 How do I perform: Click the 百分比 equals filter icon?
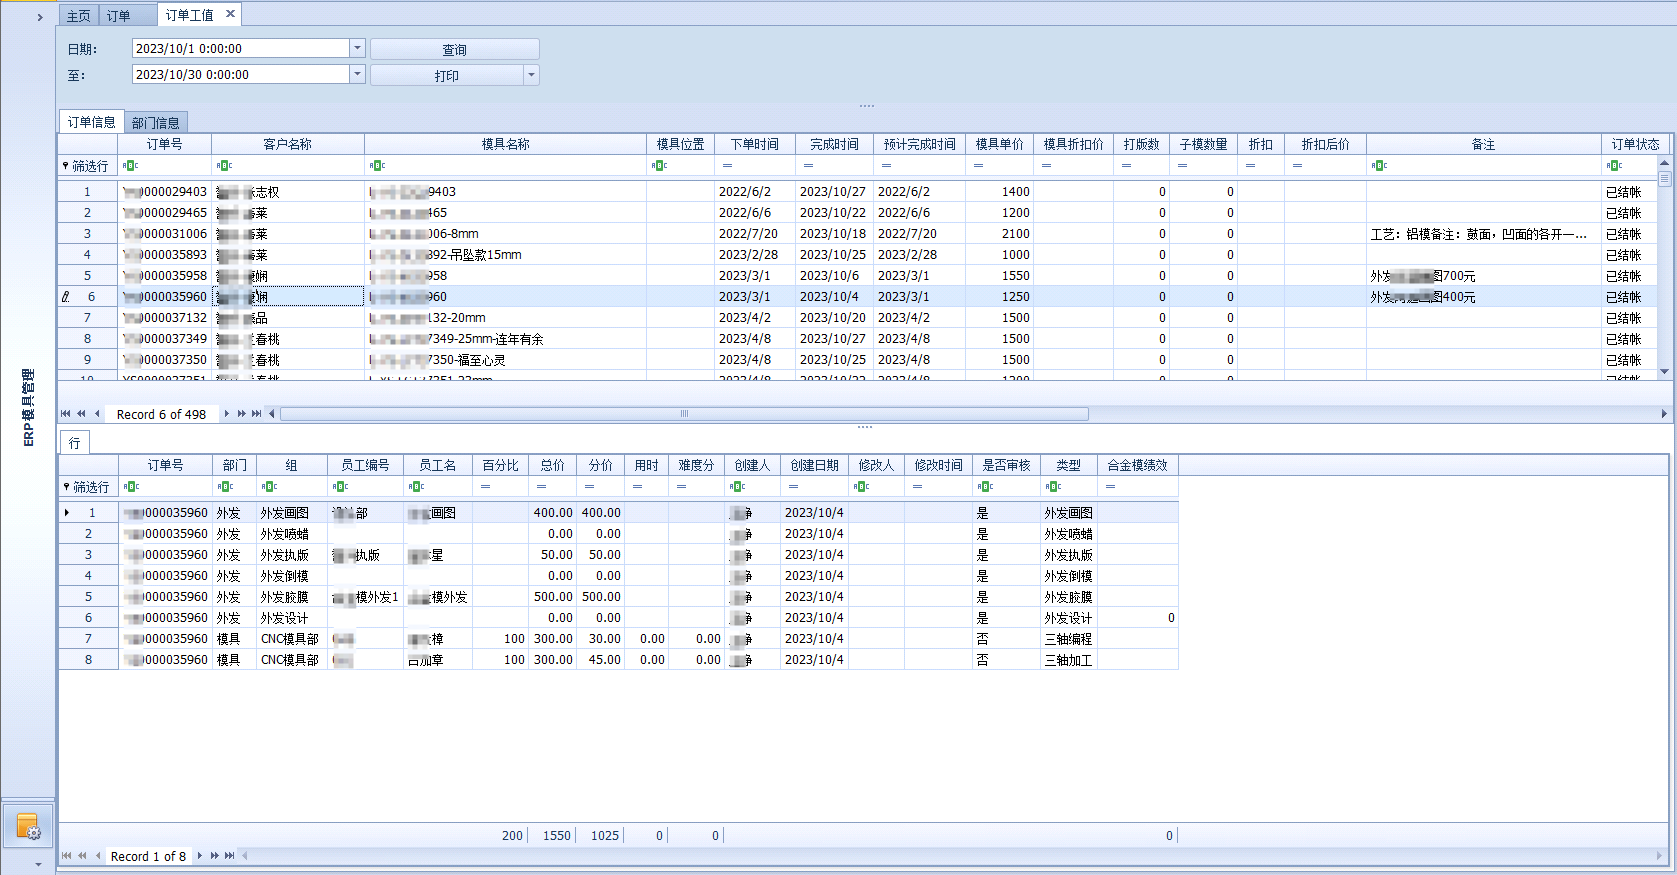pos(485,487)
